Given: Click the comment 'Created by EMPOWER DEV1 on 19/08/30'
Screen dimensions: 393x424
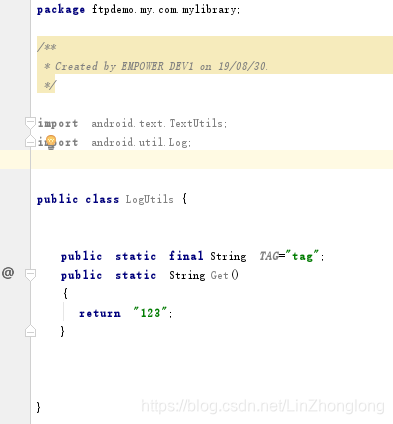Looking at the screenshot, I should pyautogui.click(x=161, y=66).
